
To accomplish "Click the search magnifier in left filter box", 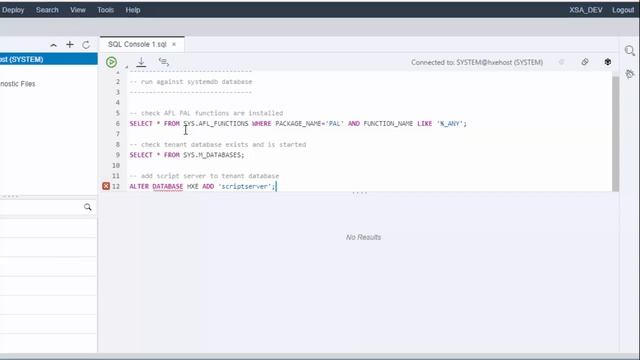I will coord(87,207).
